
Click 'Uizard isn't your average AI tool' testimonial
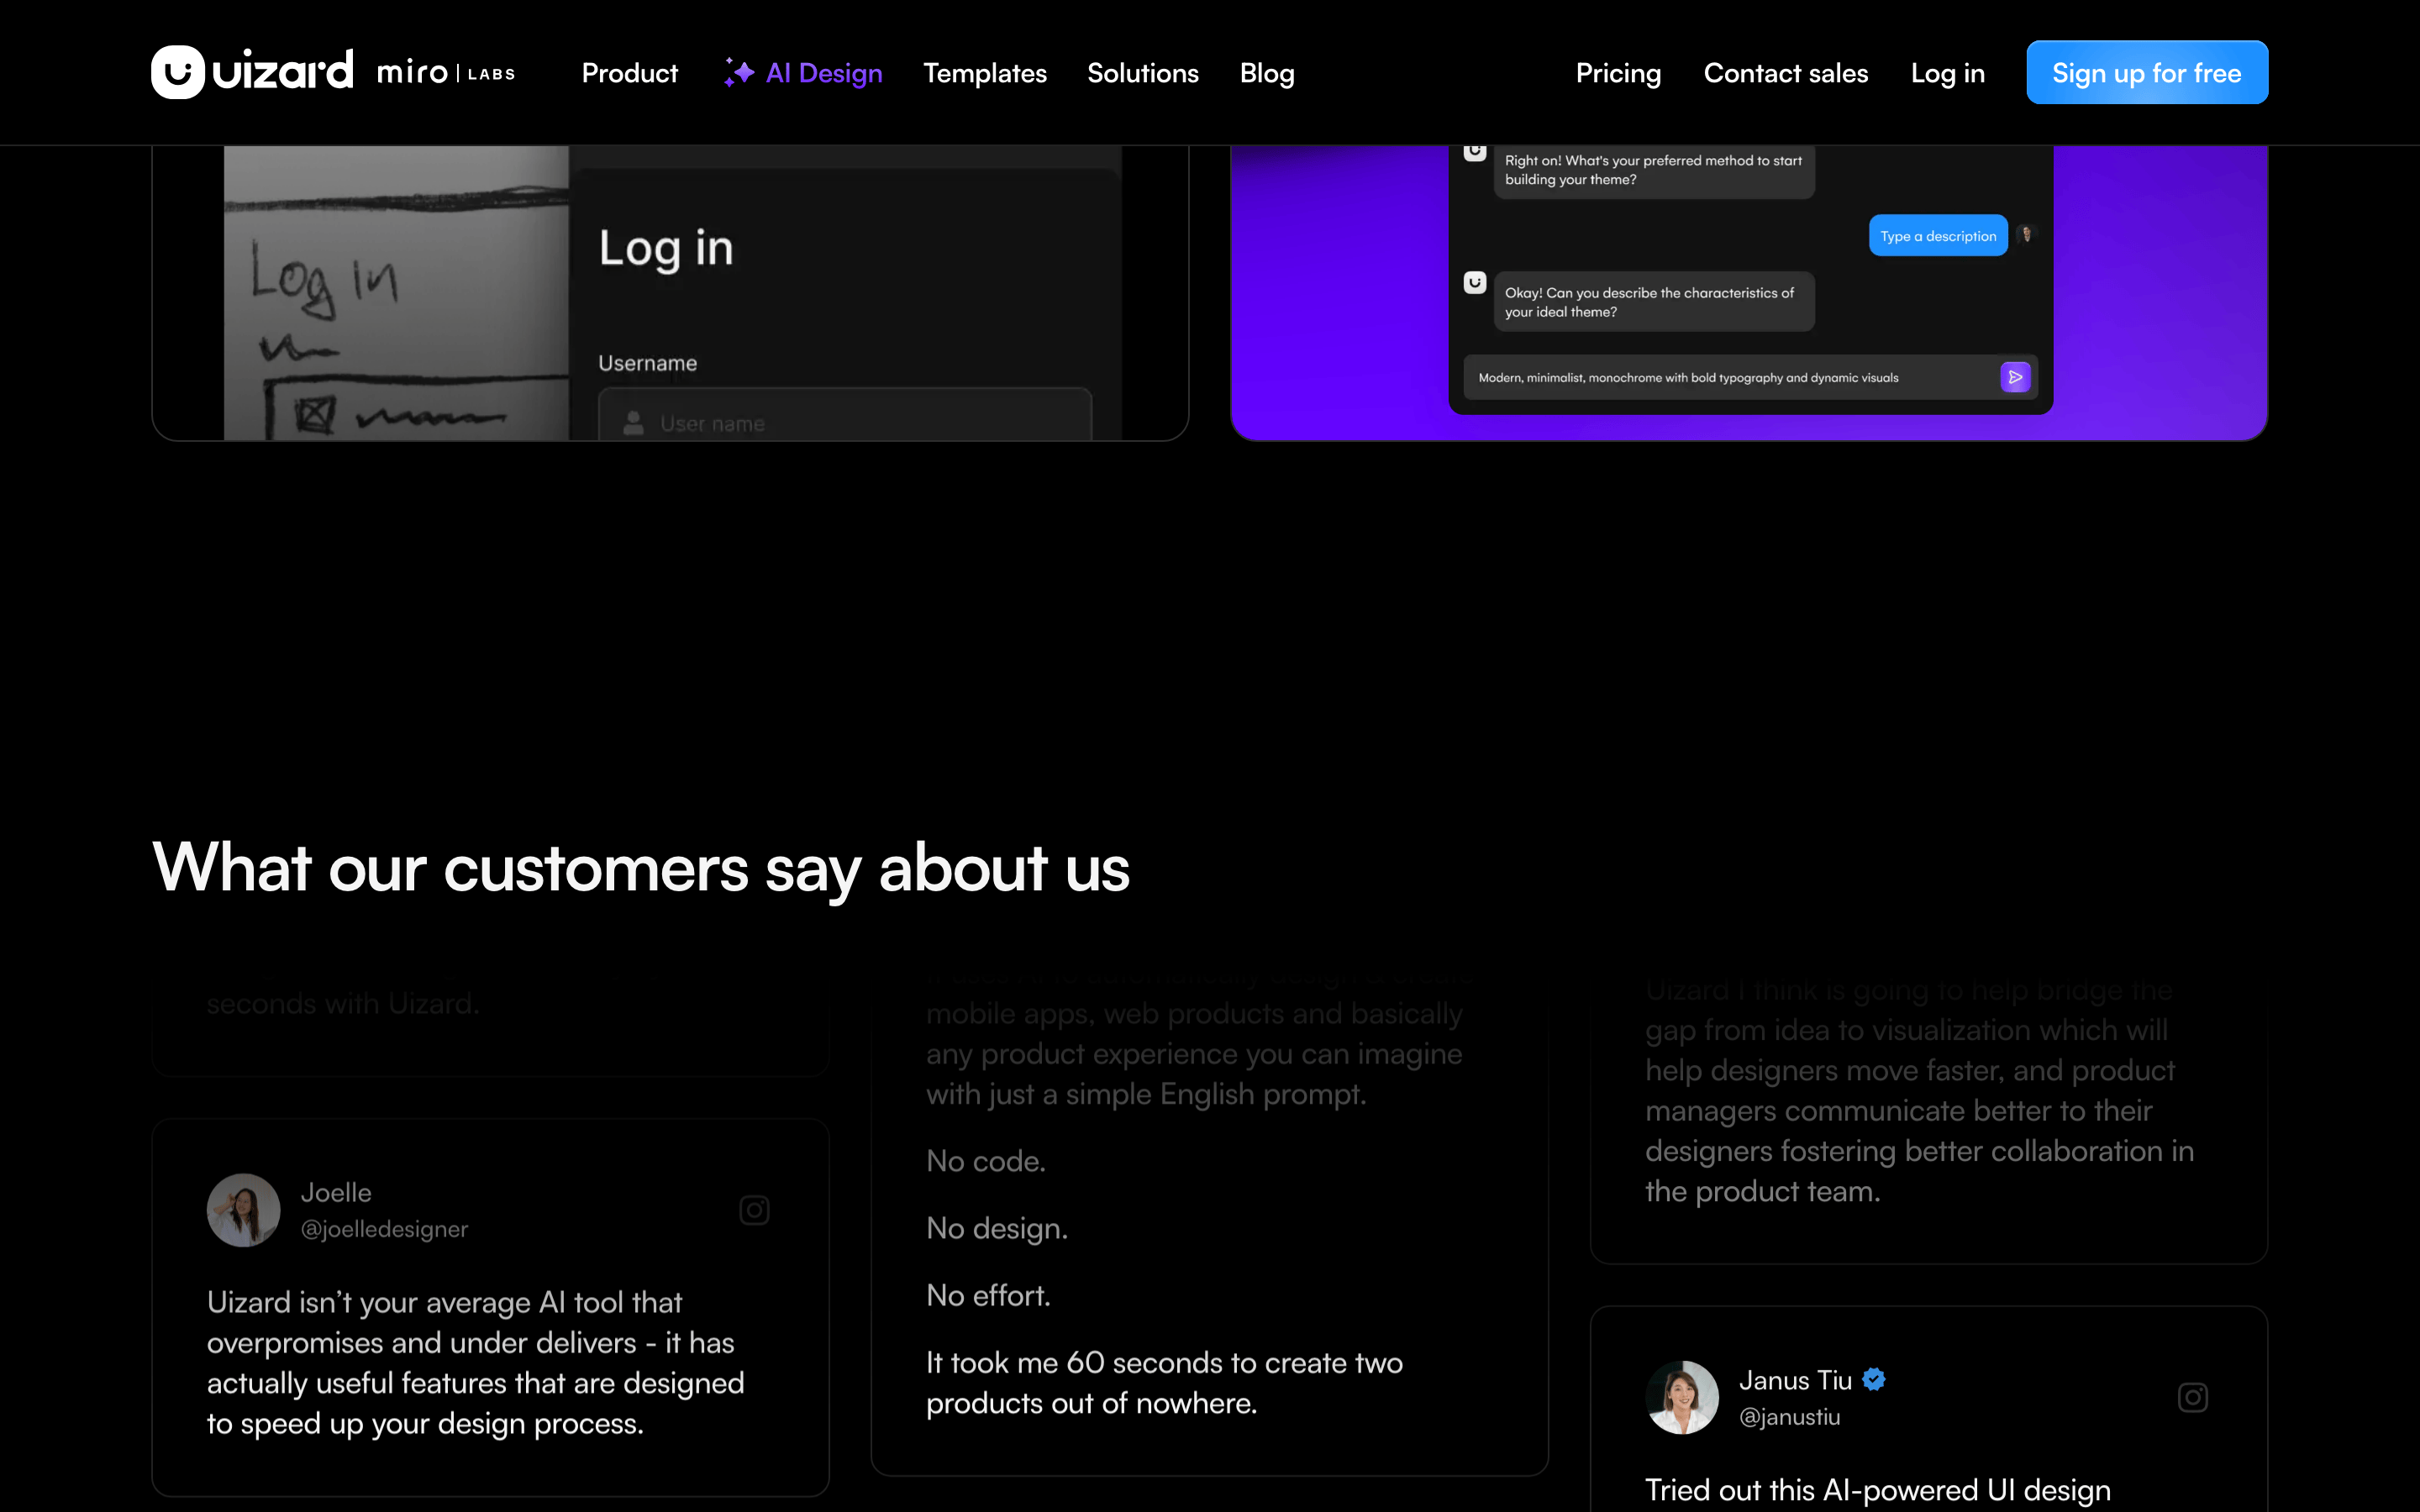click(476, 1363)
